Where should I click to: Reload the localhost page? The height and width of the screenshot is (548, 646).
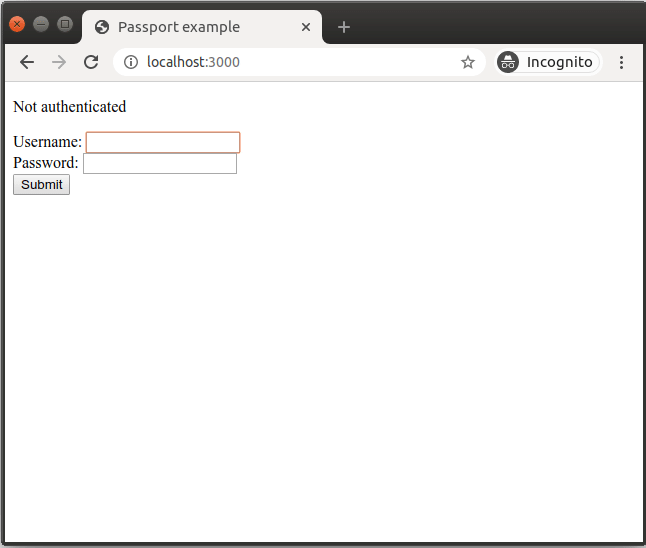(91, 62)
